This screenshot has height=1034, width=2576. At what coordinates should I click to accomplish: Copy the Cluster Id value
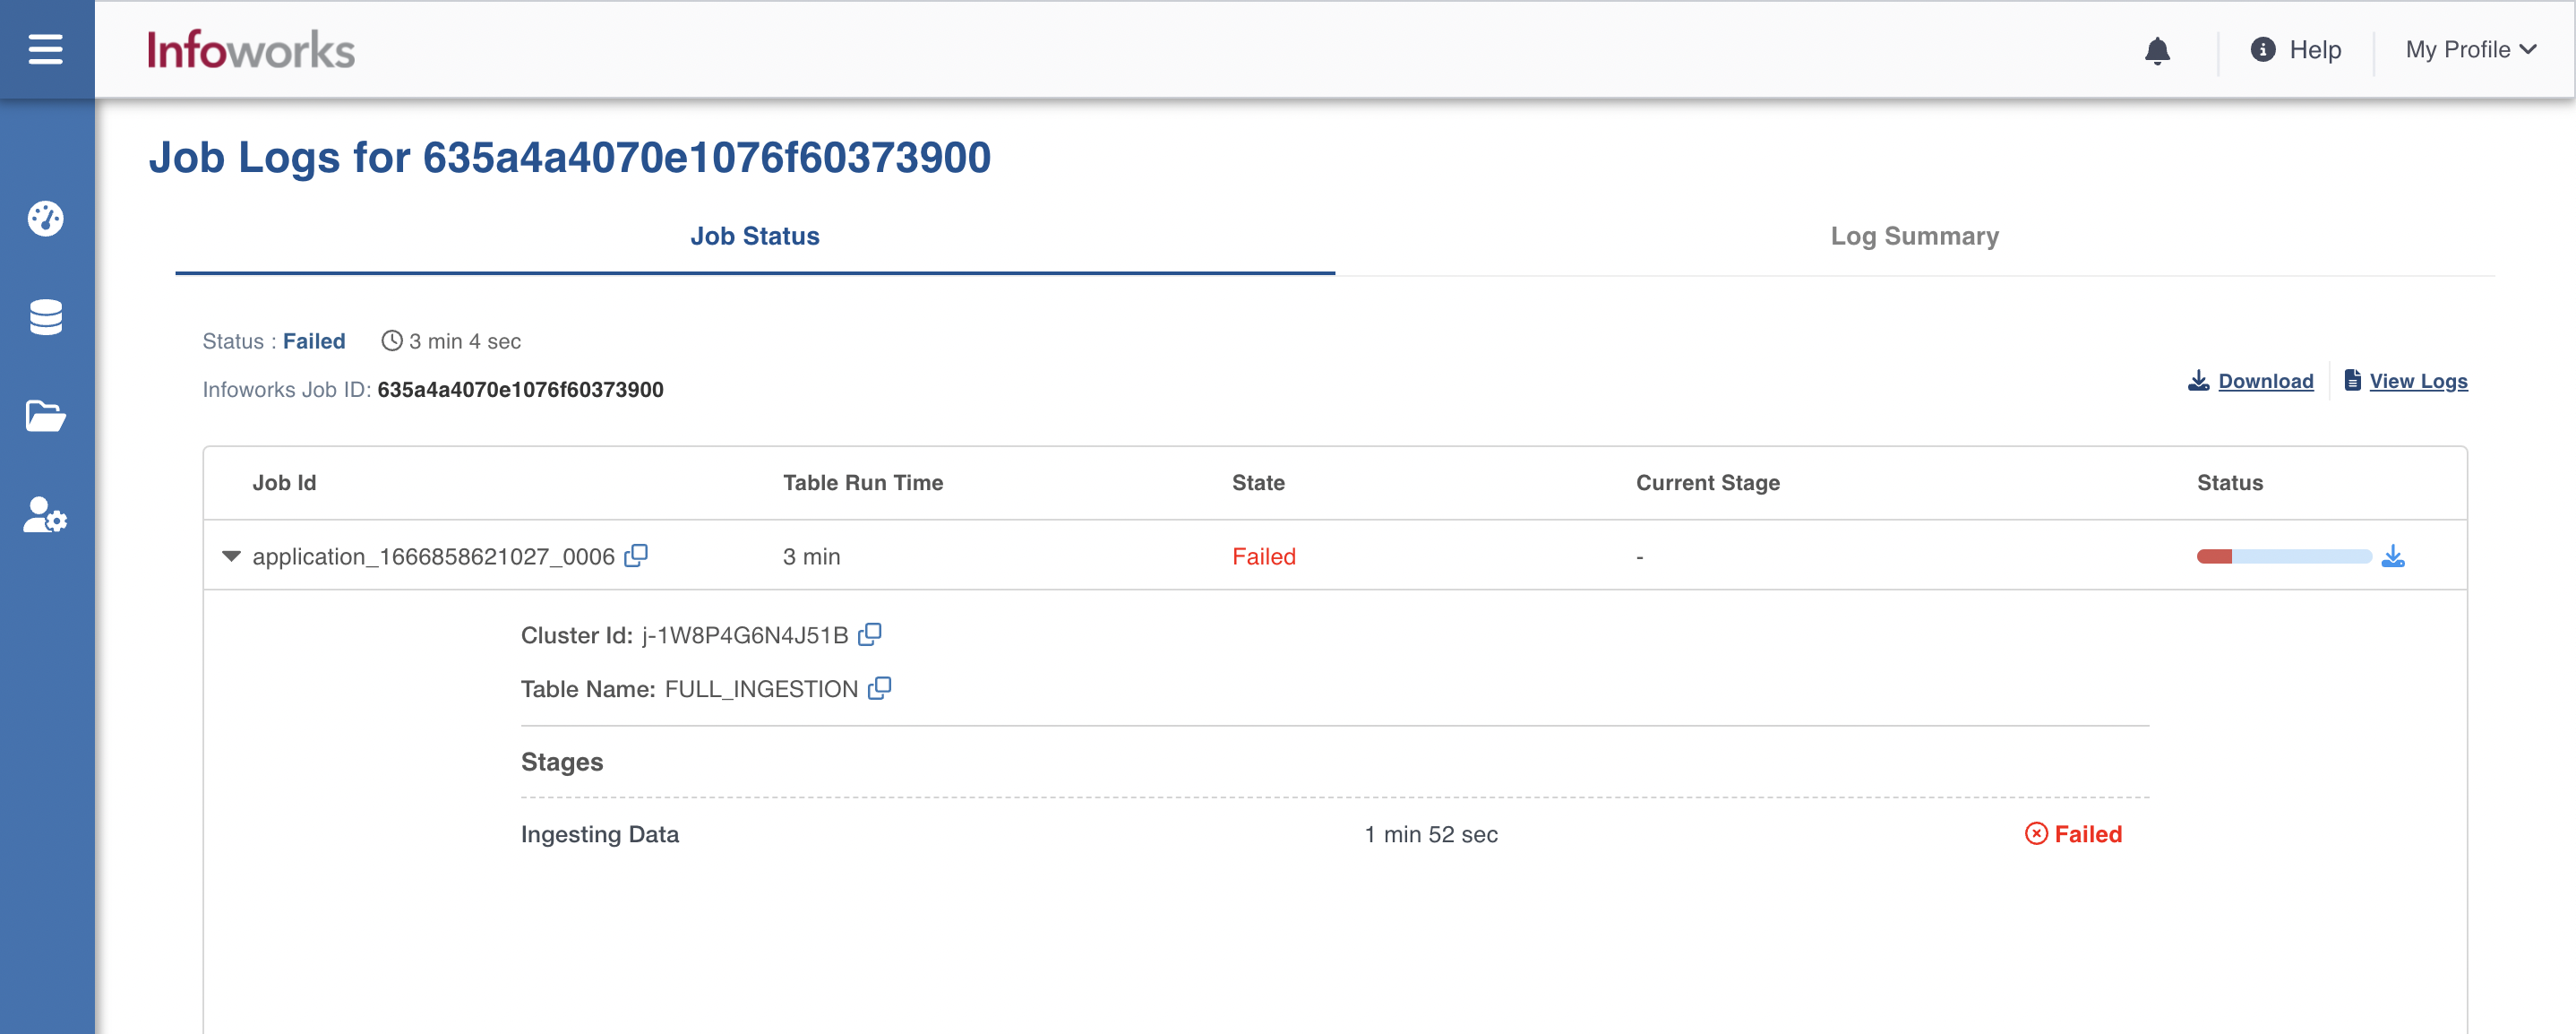(x=870, y=634)
